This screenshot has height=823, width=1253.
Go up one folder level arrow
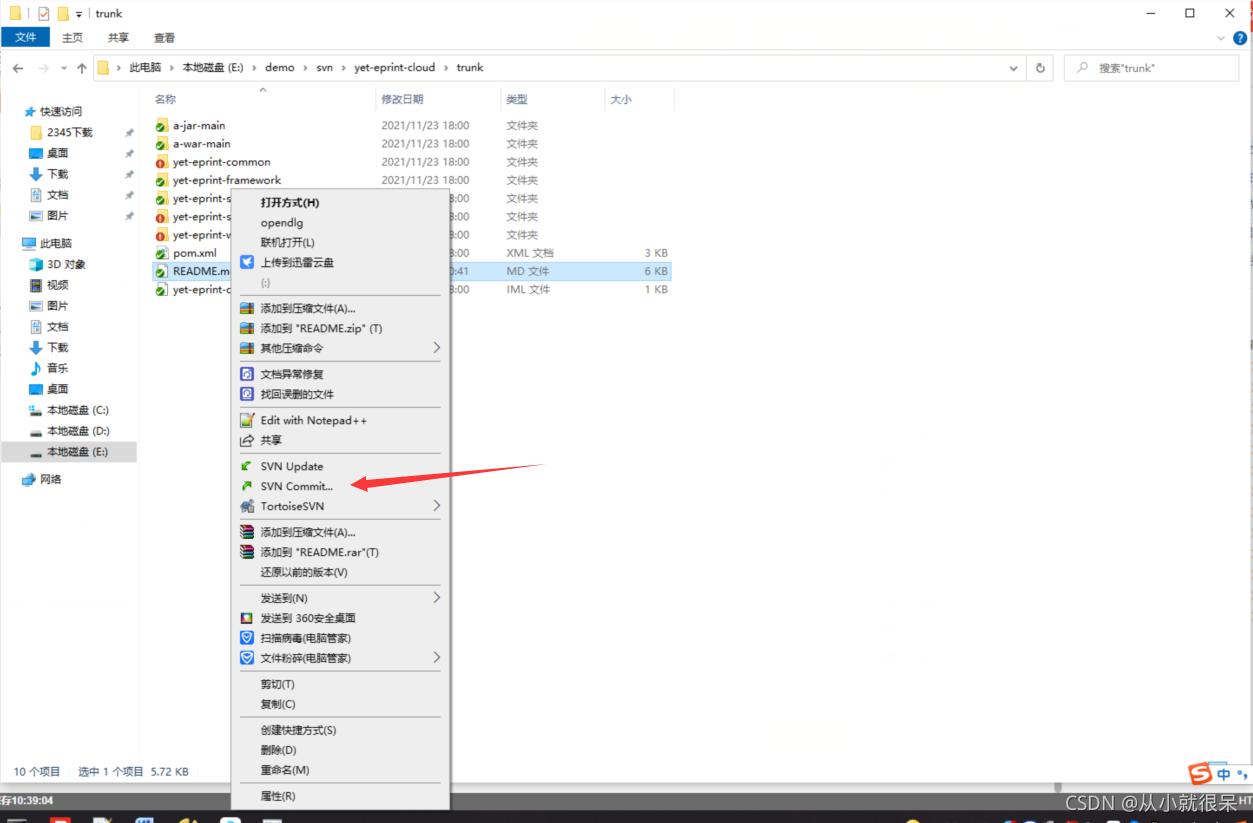82,68
